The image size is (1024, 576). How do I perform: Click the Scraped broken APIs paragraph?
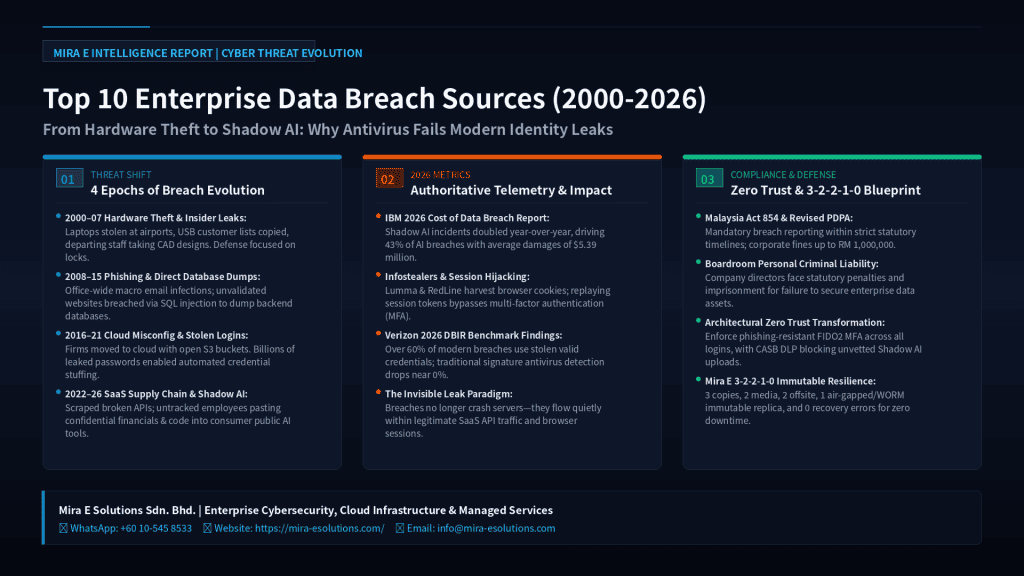point(178,421)
